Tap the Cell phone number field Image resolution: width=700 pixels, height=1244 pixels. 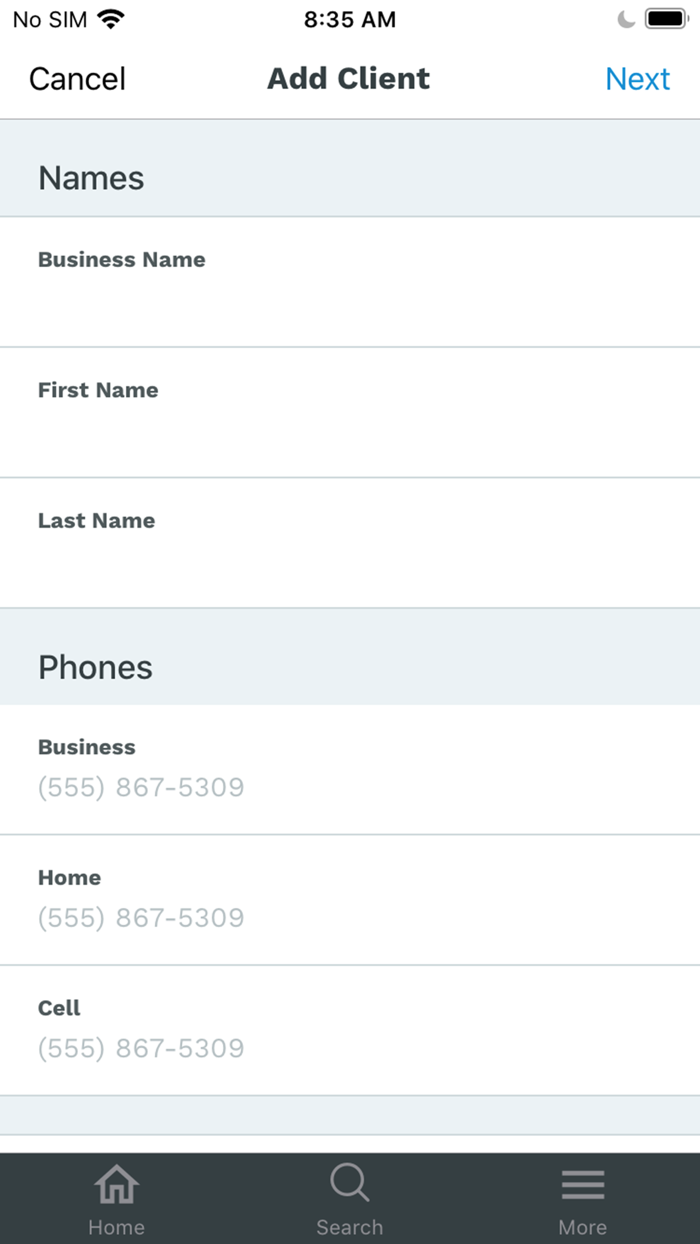click(349, 1048)
